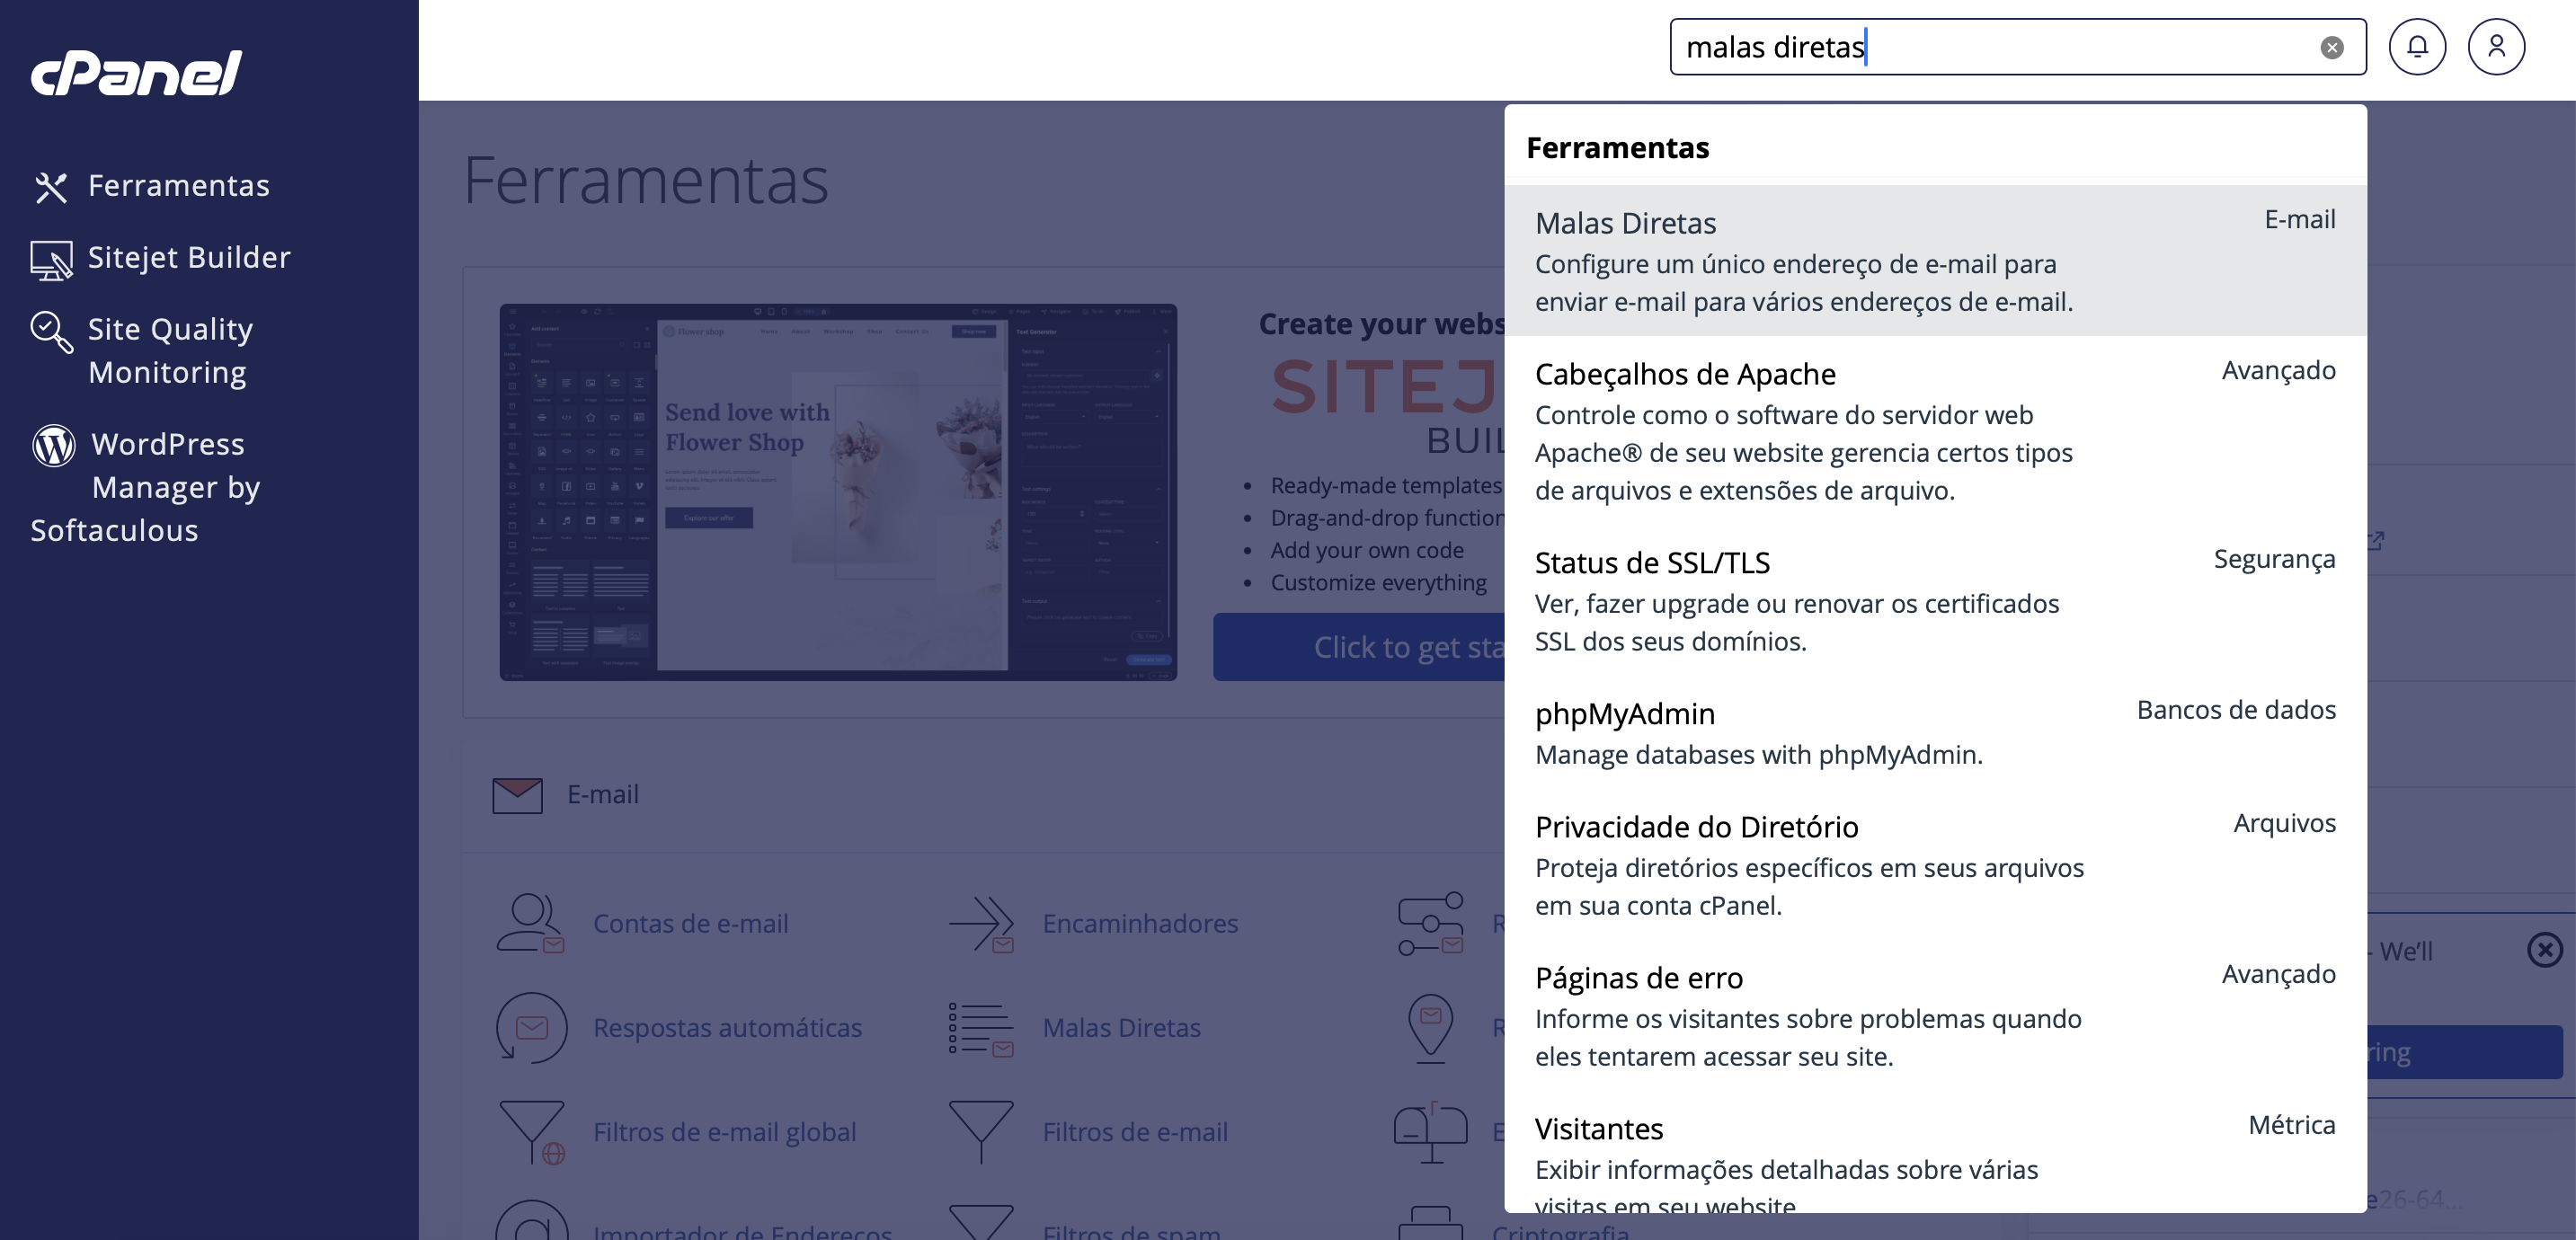
Task: Select the Privacidade do Diretório result
Action: pos(1935,864)
